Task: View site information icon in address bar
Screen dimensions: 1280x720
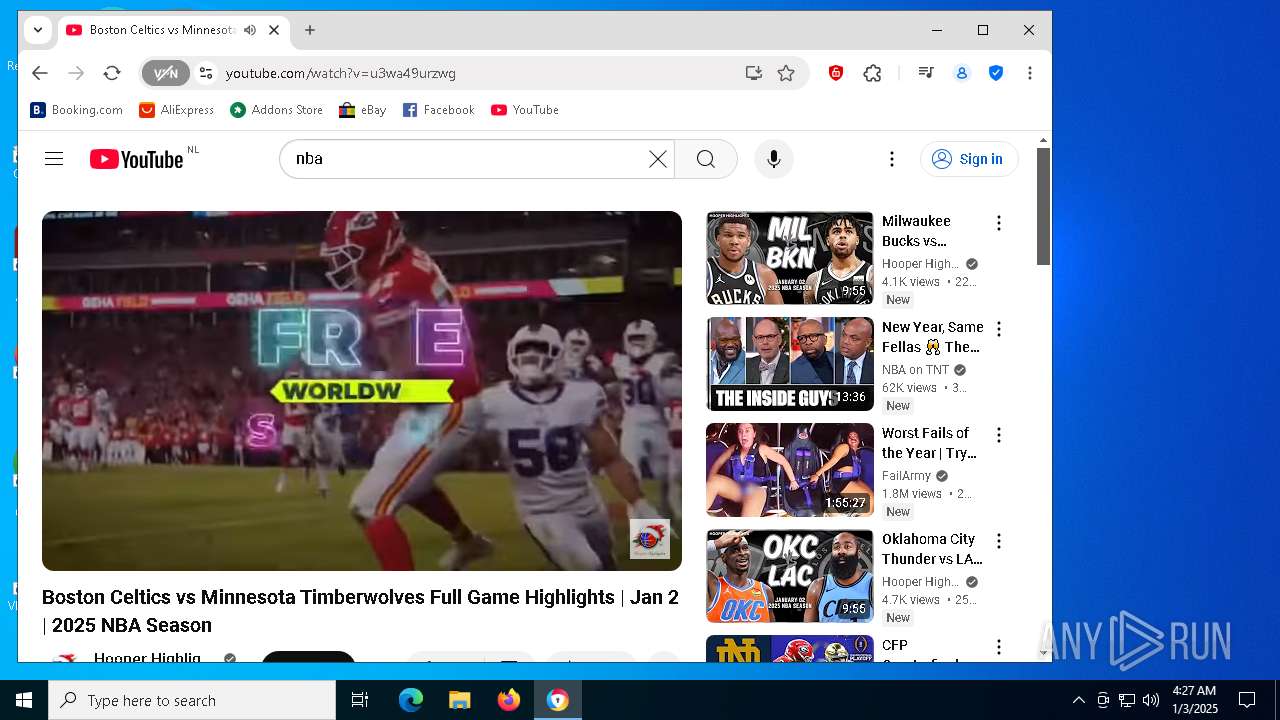Action: 206,73
